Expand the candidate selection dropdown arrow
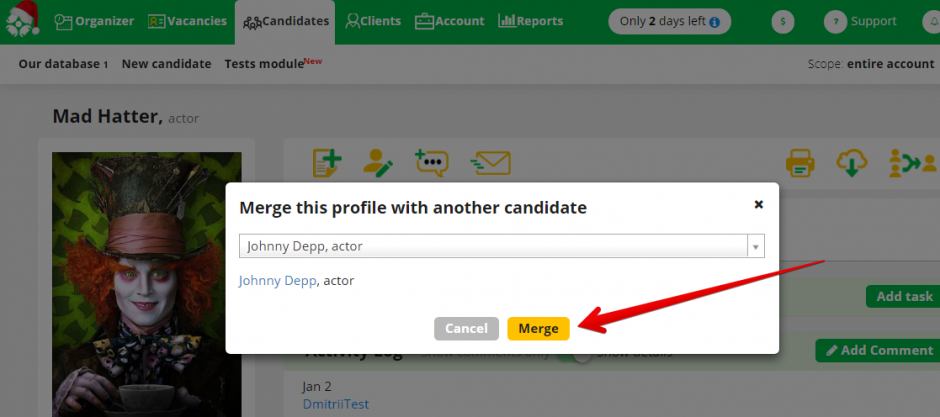Image resolution: width=940 pixels, height=417 pixels. tap(755, 246)
